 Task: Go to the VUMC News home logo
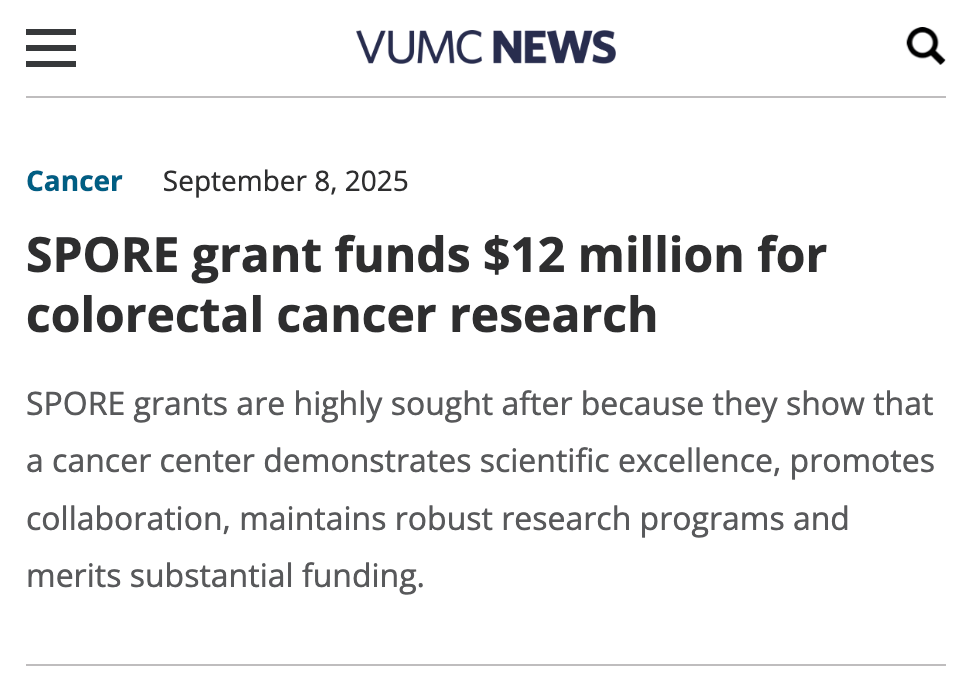tap(486, 47)
